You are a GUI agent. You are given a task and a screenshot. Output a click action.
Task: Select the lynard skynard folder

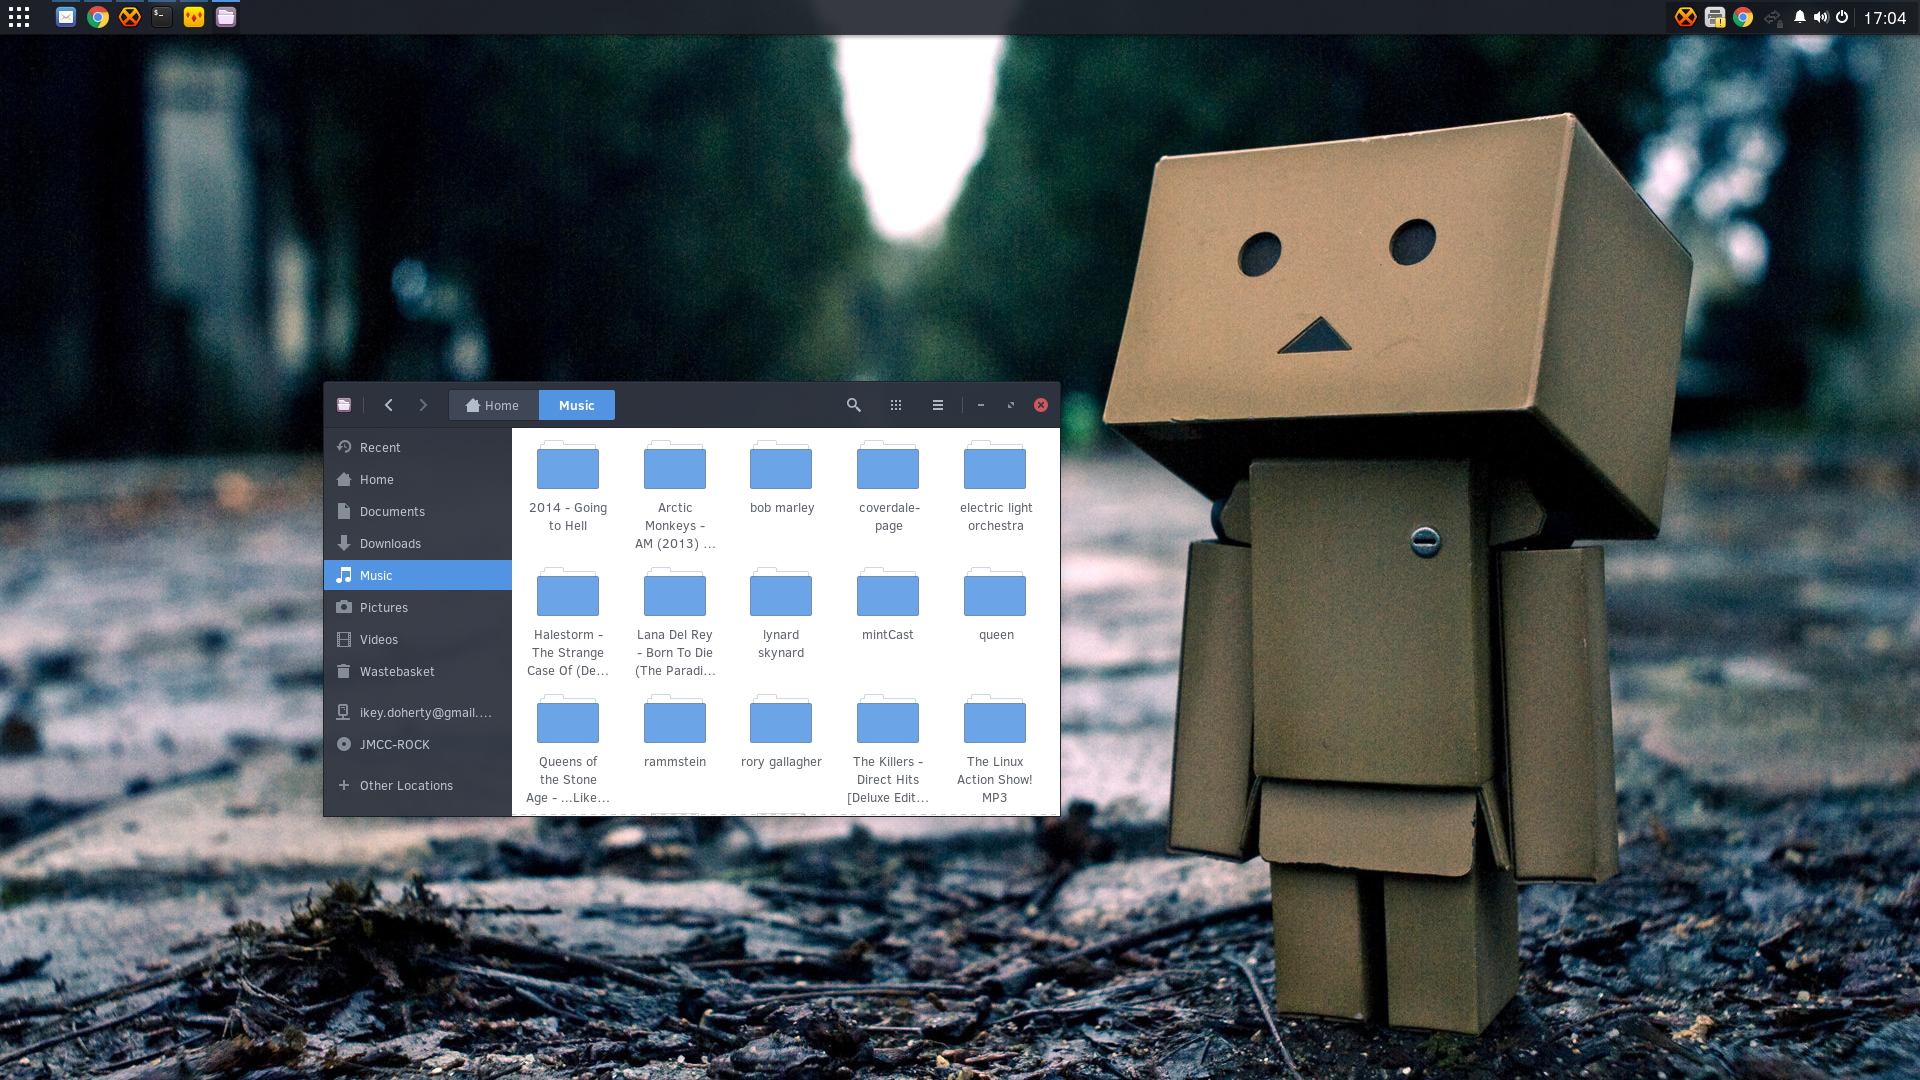click(781, 614)
